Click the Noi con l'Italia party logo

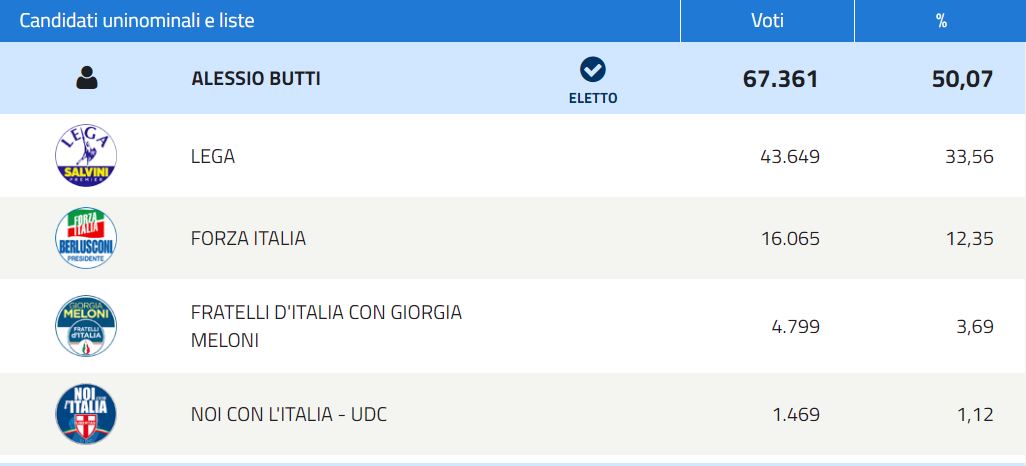coord(85,414)
